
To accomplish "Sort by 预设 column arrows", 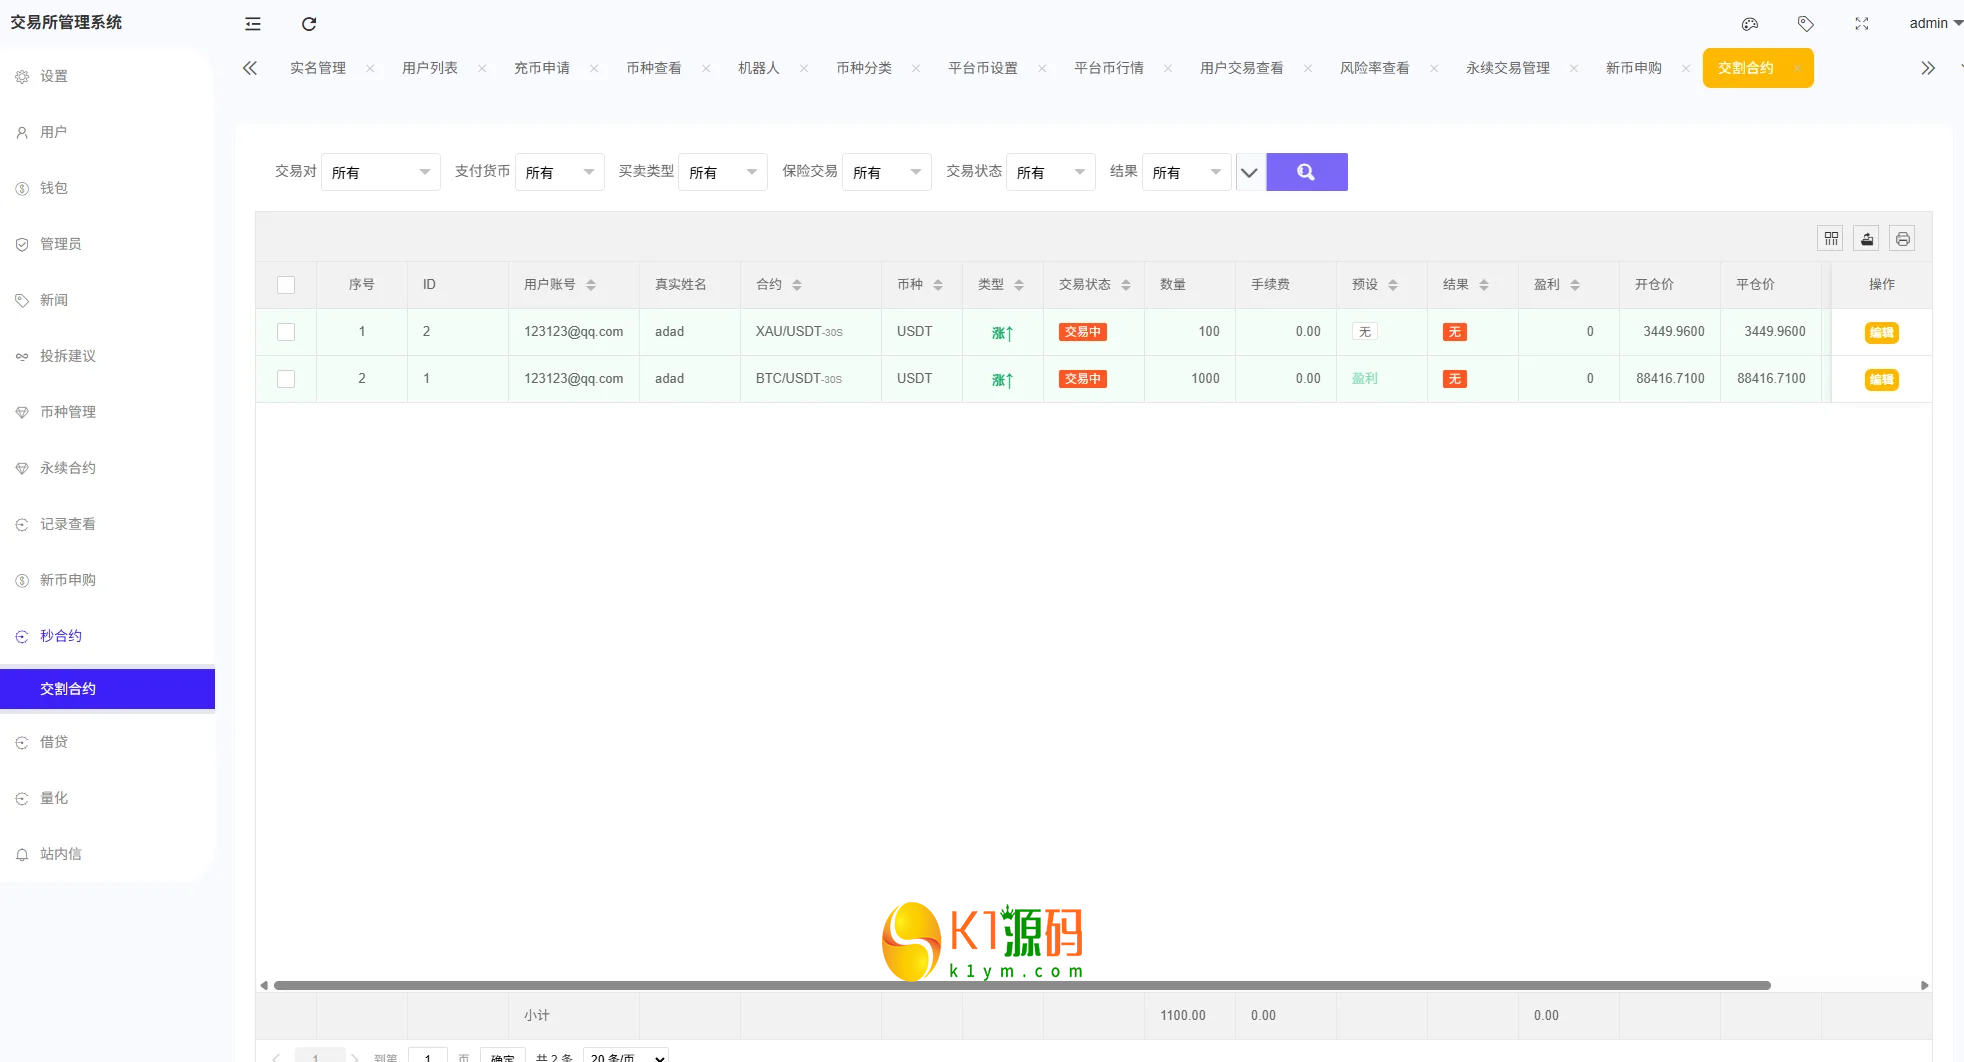I will coord(1393,285).
